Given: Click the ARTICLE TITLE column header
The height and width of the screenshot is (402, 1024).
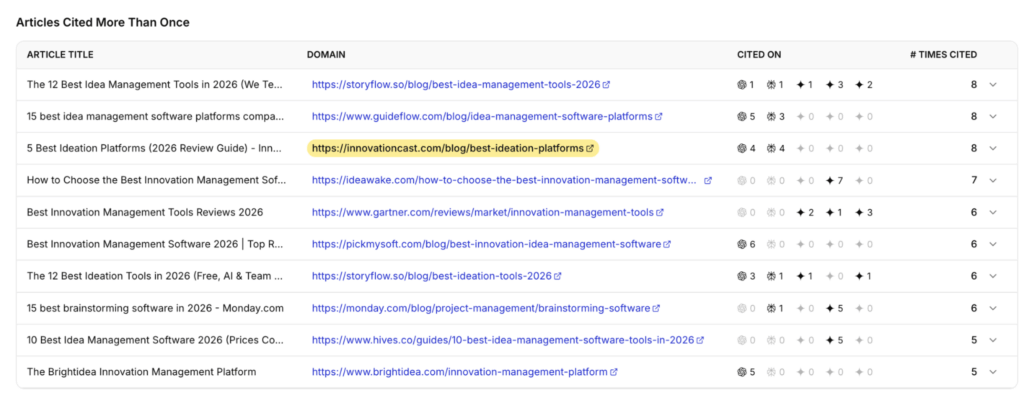Looking at the screenshot, I should pyautogui.click(x=60, y=55).
